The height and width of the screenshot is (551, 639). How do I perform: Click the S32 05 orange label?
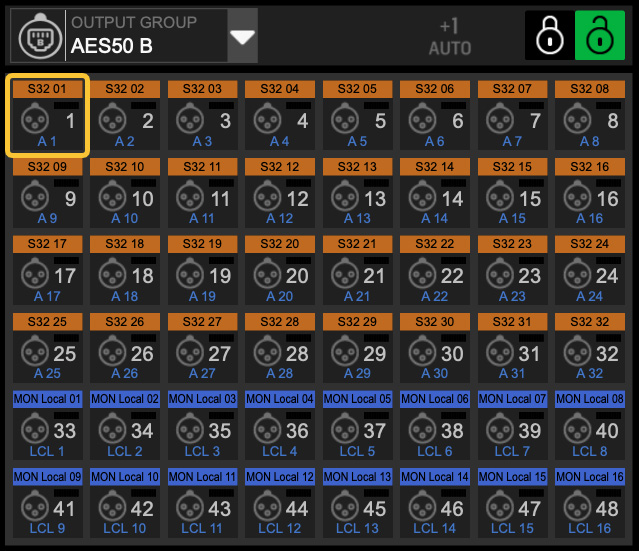click(357, 89)
